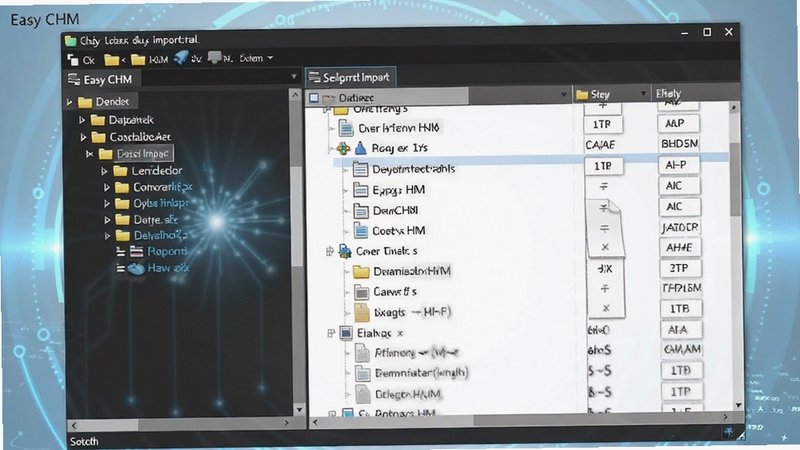Image resolution: width=800 pixels, height=450 pixels.
Task: Click the Ck copy icon in toolbar
Action: pos(73,60)
